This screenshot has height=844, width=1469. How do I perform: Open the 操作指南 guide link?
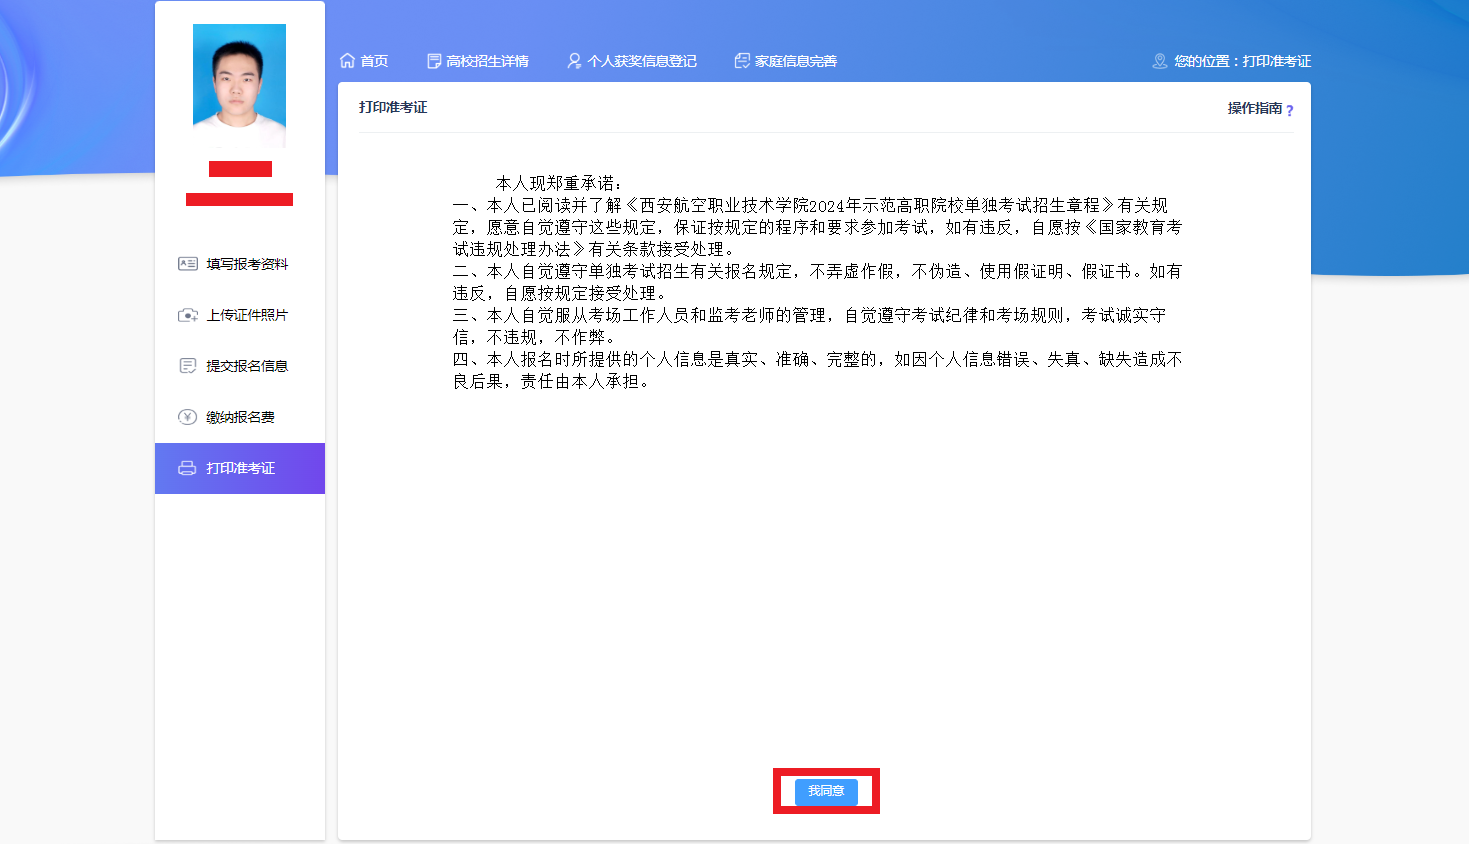coord(1254,108)
